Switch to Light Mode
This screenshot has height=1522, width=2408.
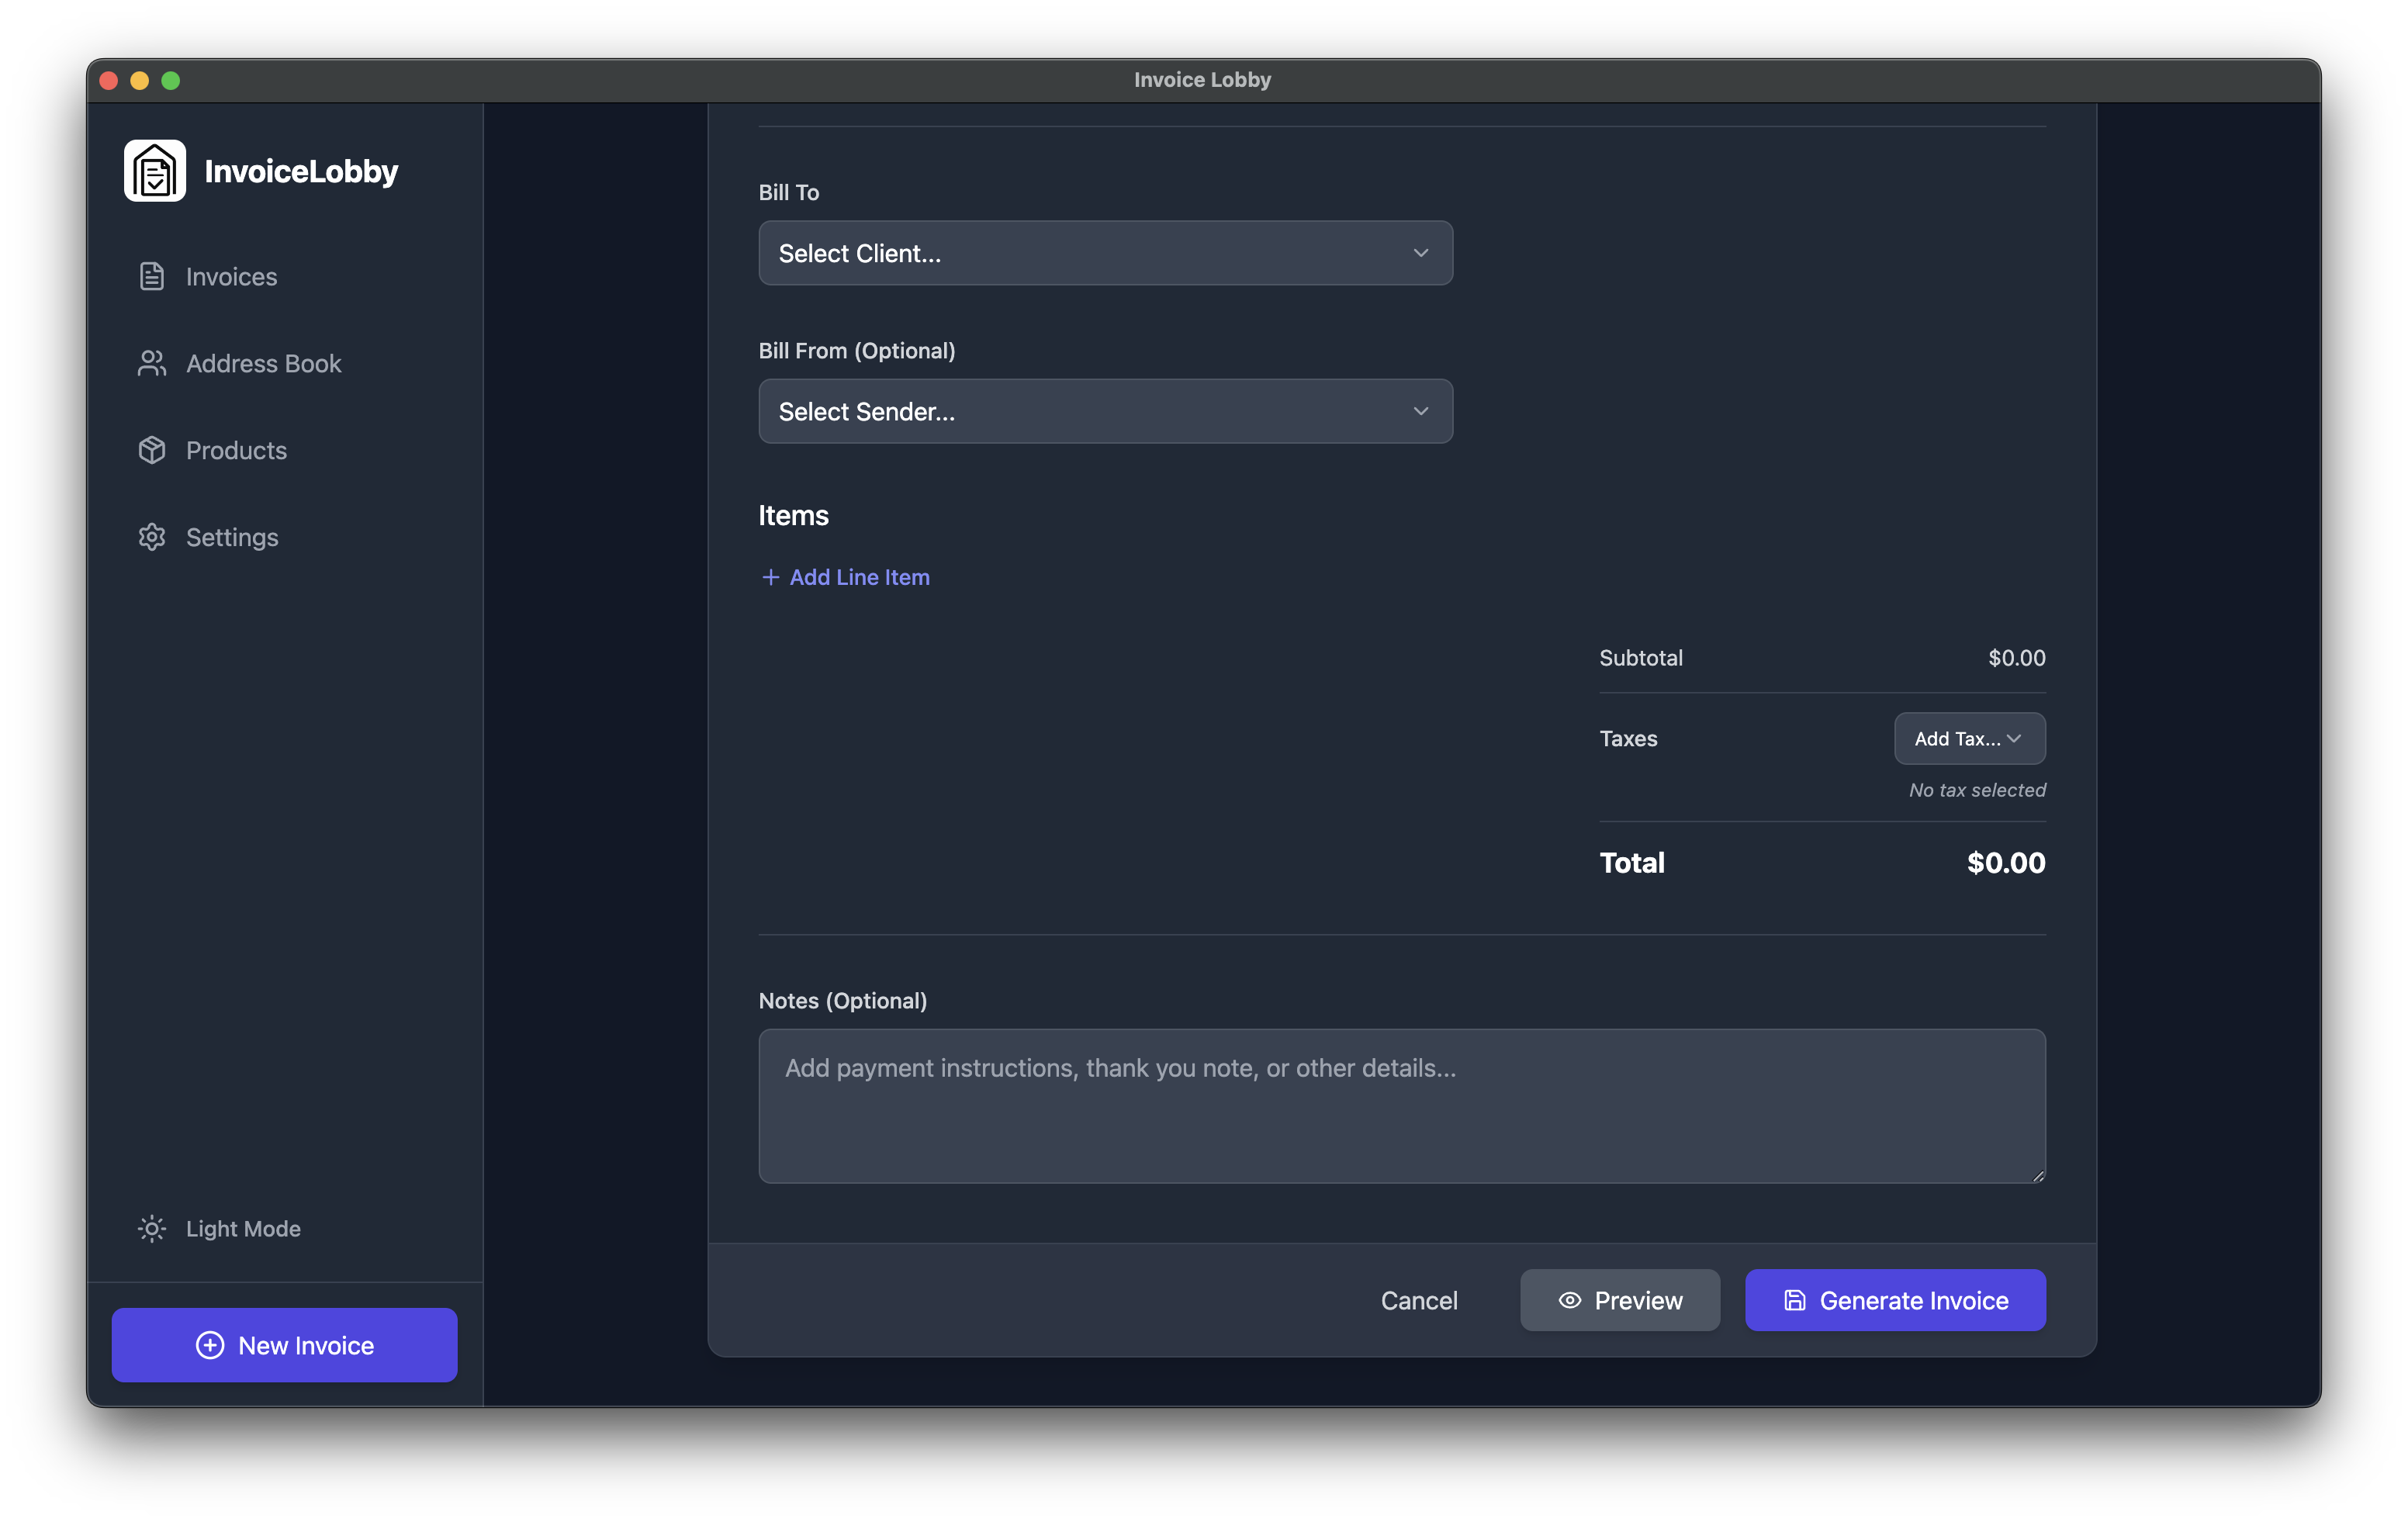[x=242, y=1229]
